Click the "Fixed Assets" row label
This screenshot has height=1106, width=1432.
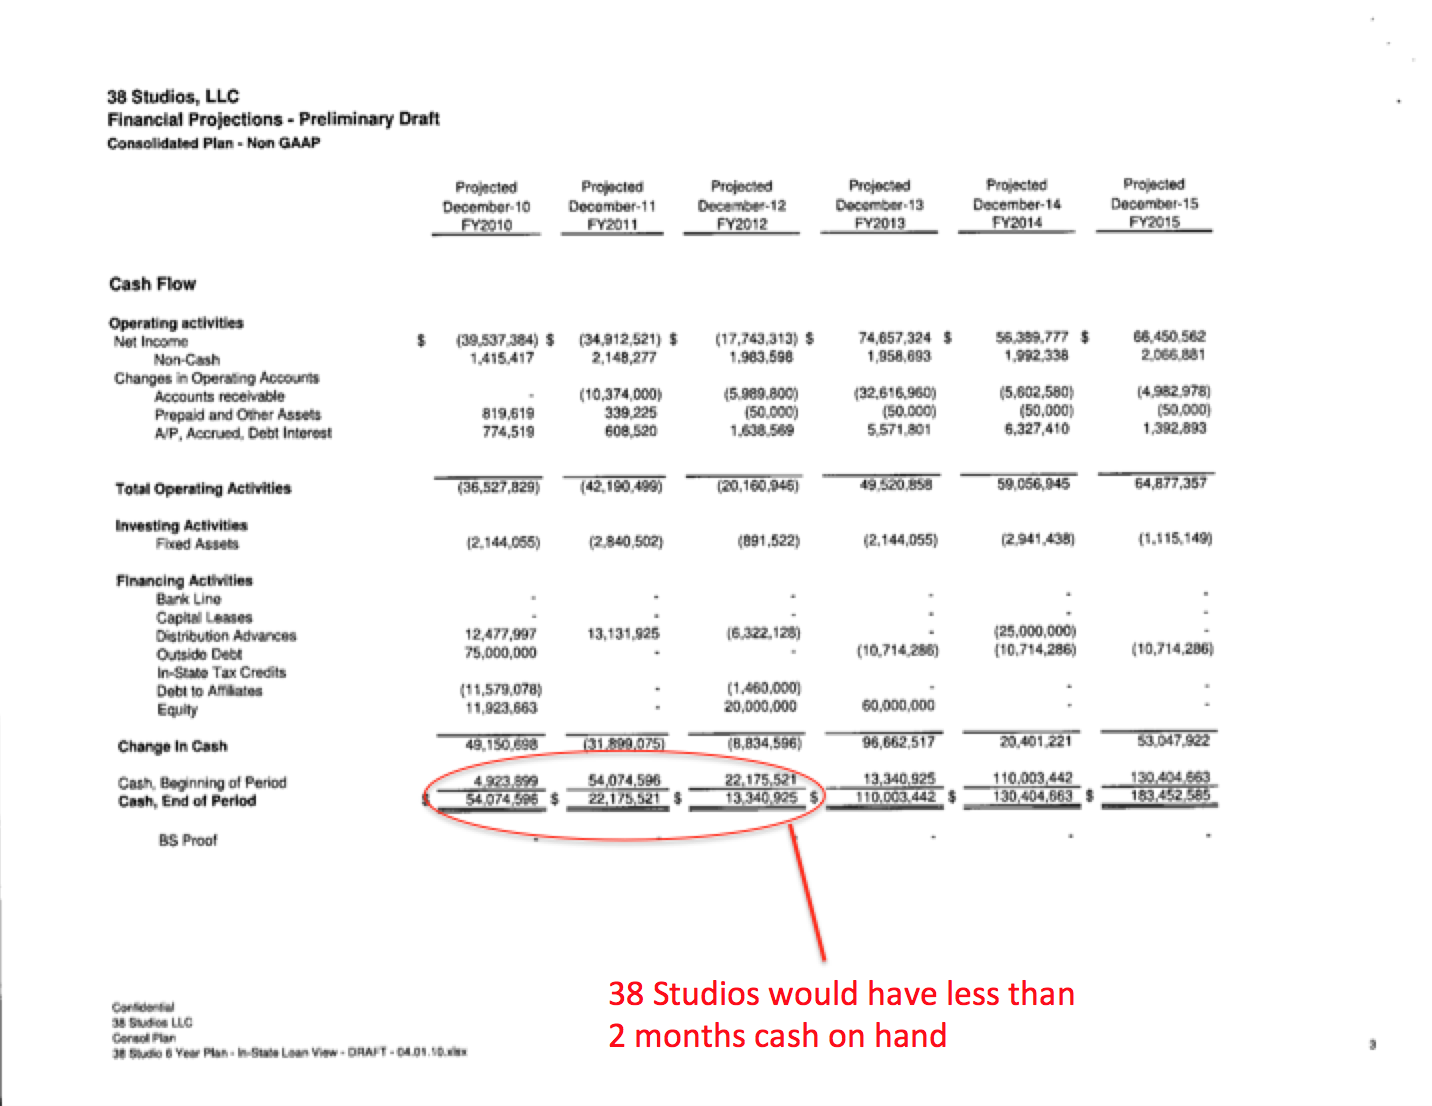(x=197, y=544)
